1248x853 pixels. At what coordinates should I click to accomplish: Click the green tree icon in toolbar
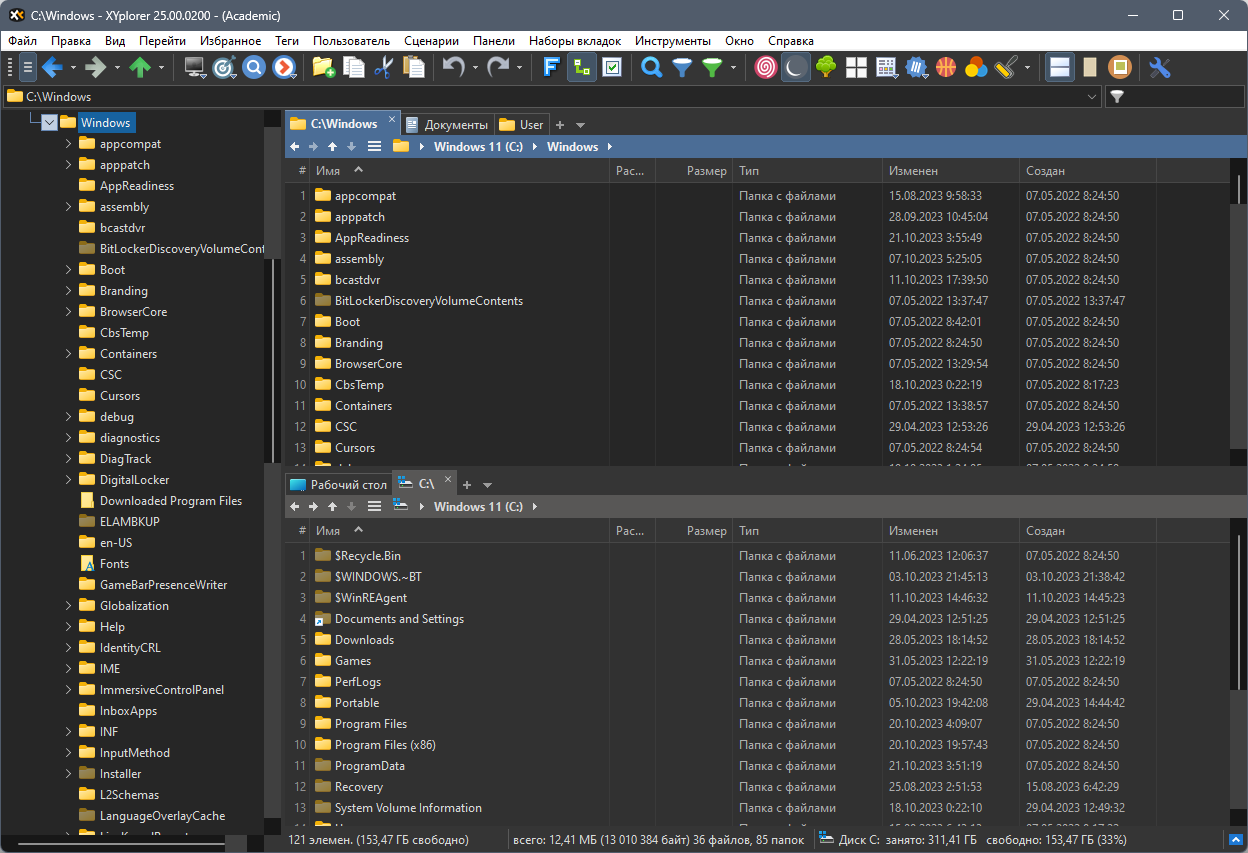[826, 68]
